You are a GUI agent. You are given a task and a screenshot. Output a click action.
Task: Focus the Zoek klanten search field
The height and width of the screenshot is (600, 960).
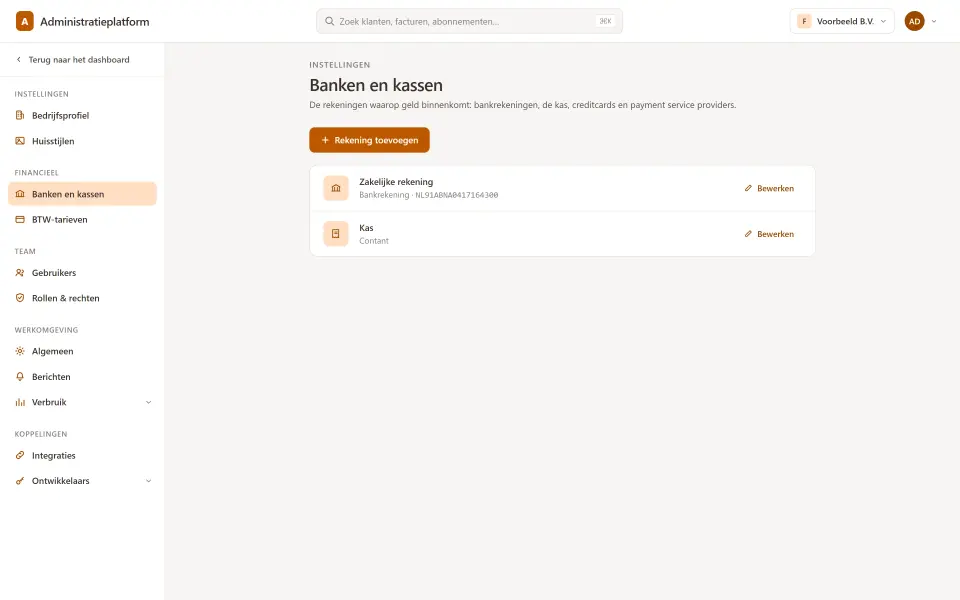(469, 21)
